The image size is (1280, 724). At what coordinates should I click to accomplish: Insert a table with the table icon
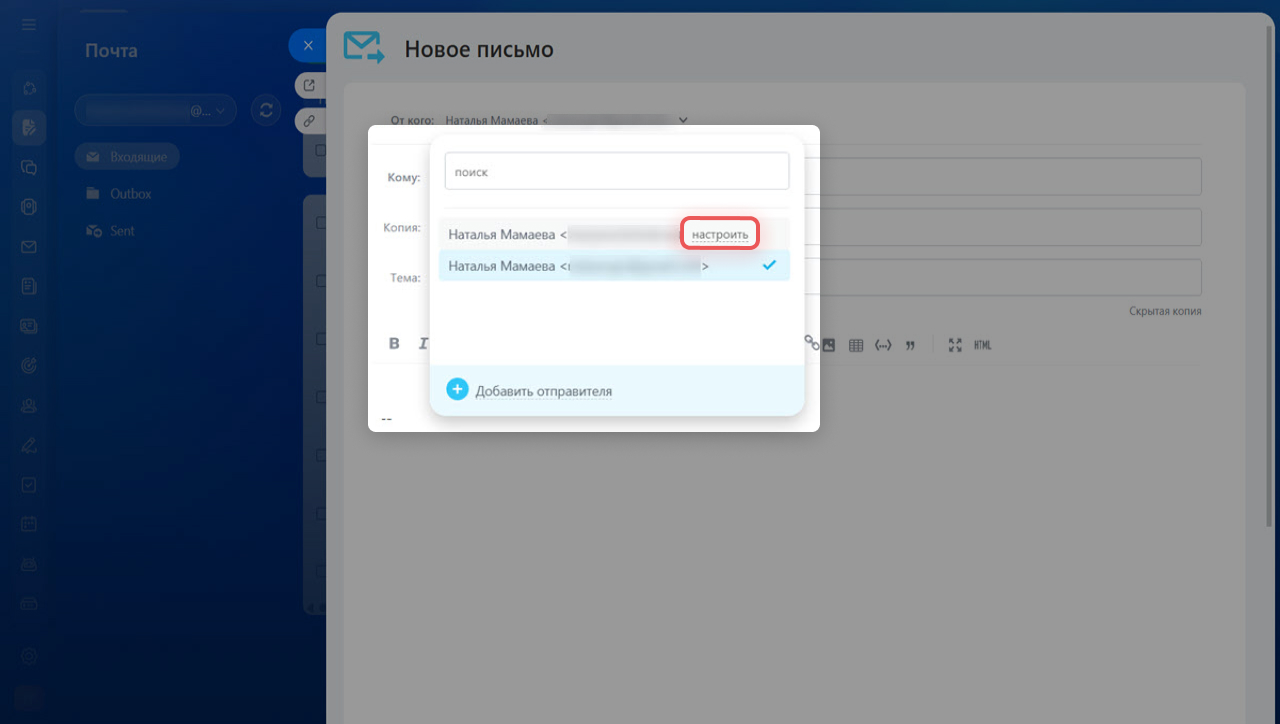coord(856,345)
